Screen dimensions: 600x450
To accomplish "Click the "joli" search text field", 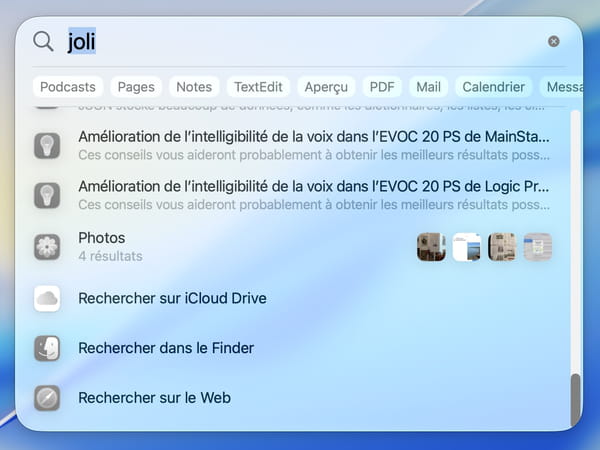I will (x=300, y=42).
